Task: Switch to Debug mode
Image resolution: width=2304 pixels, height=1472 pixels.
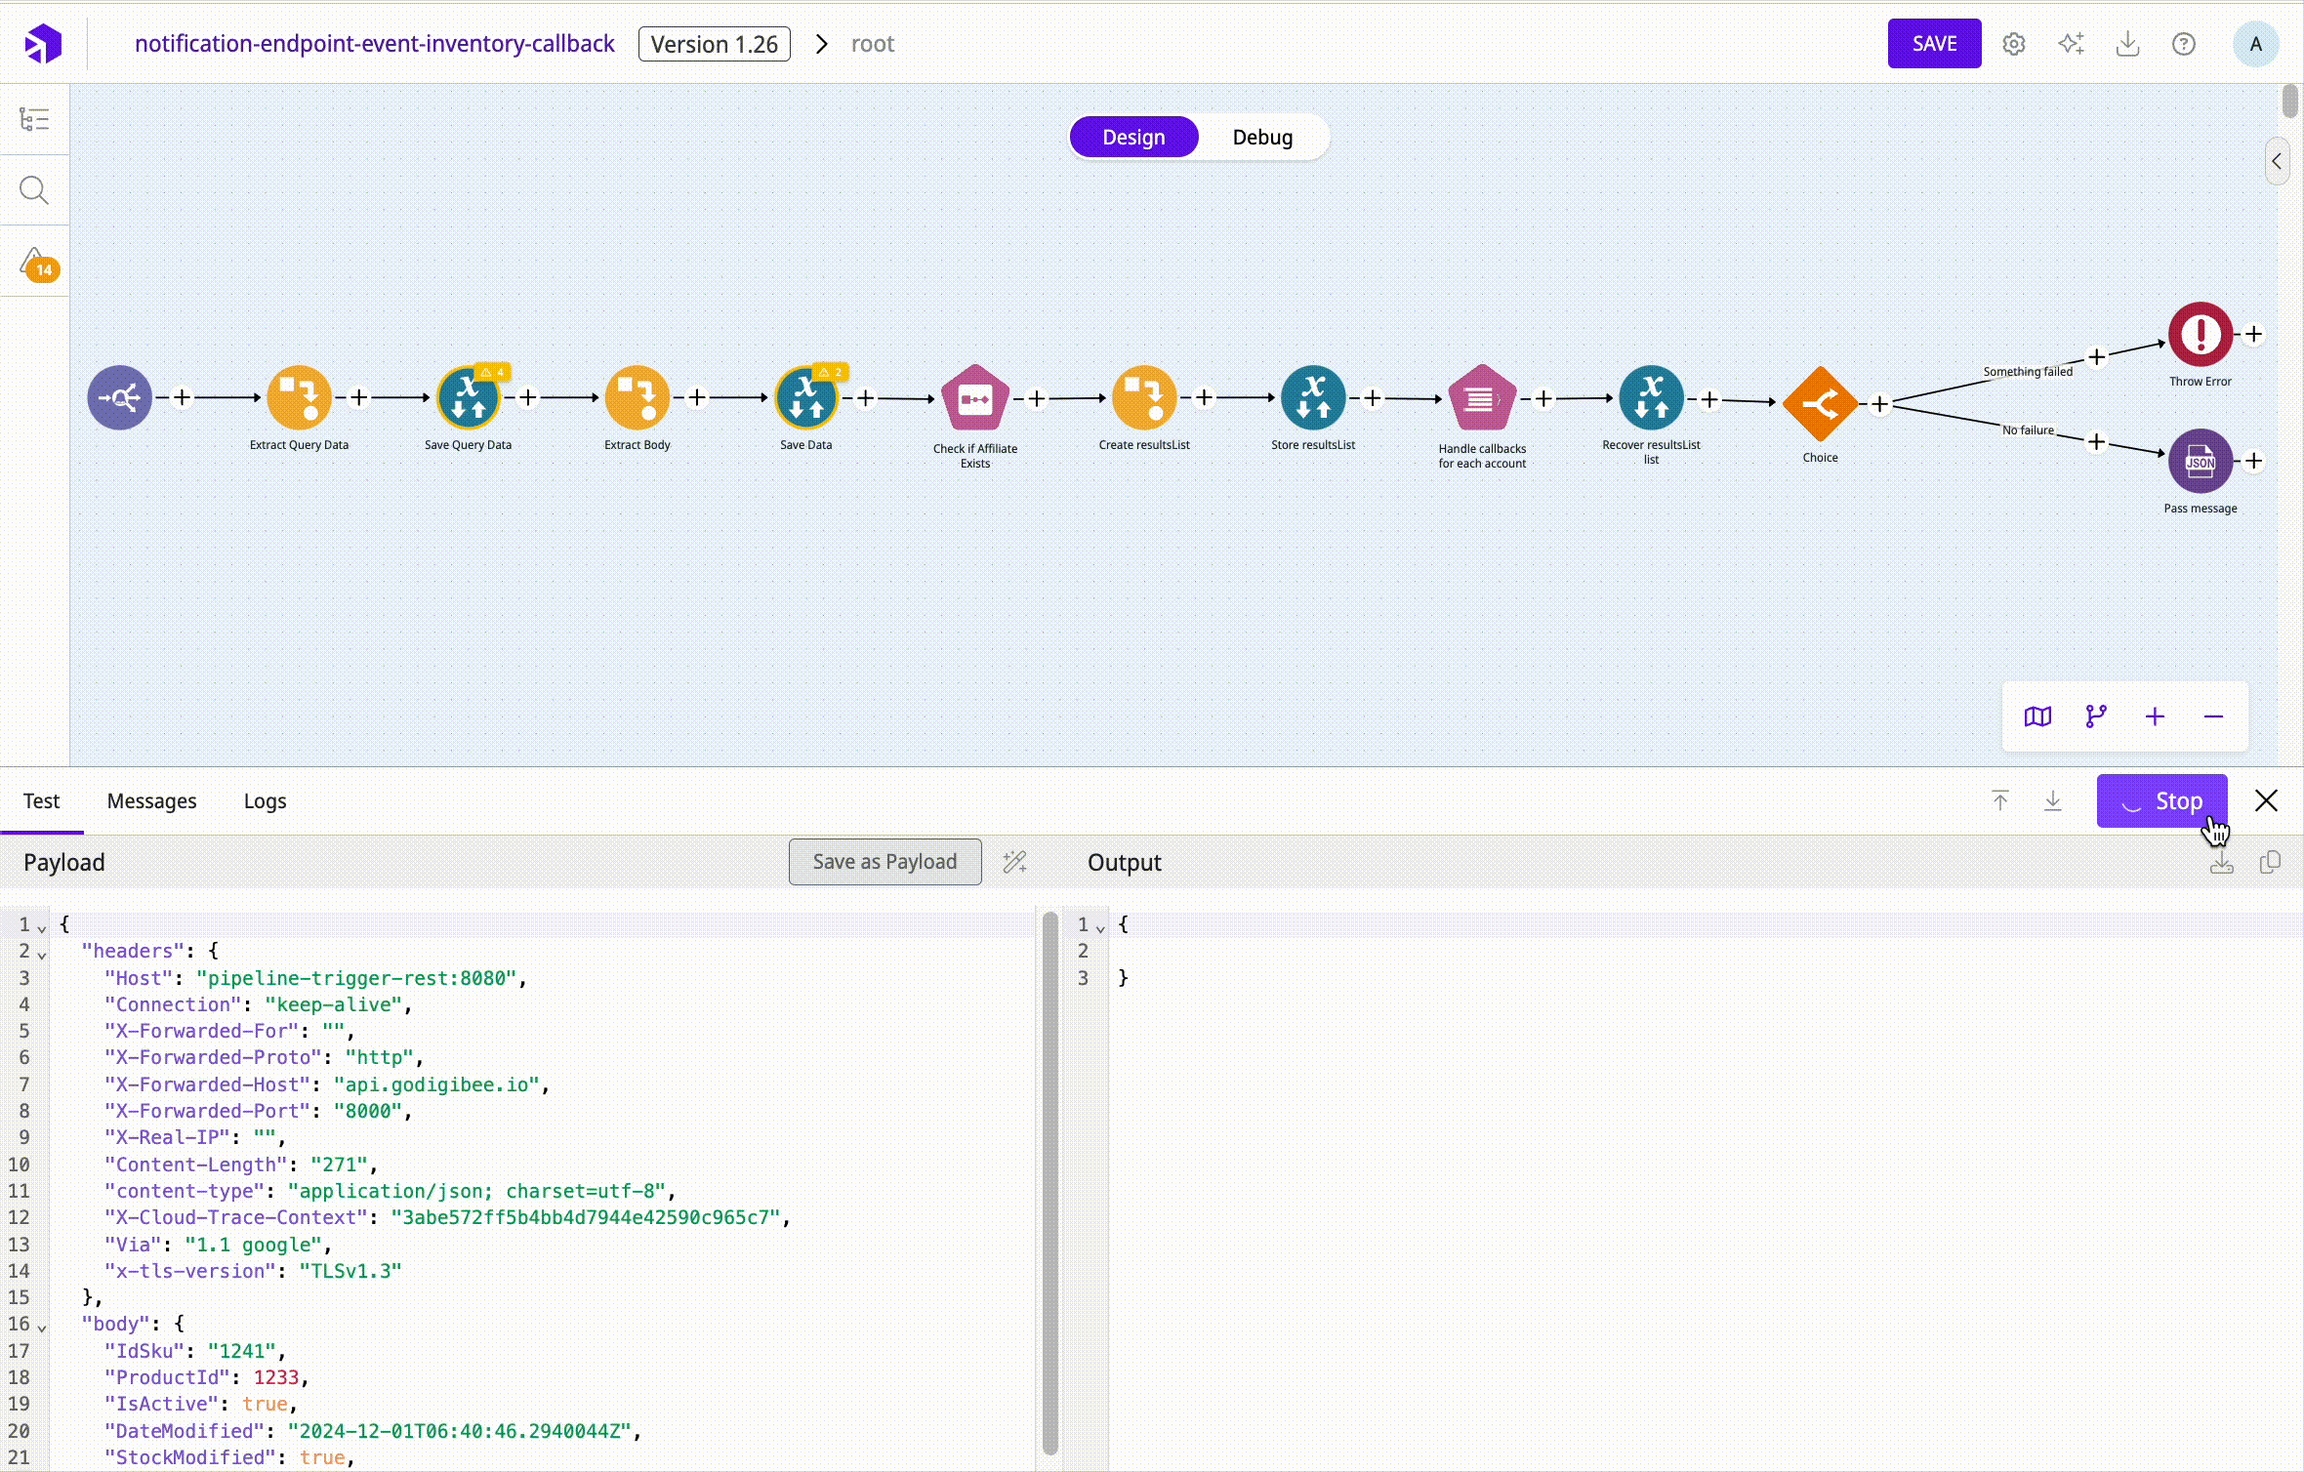Action: (1262, 137)
